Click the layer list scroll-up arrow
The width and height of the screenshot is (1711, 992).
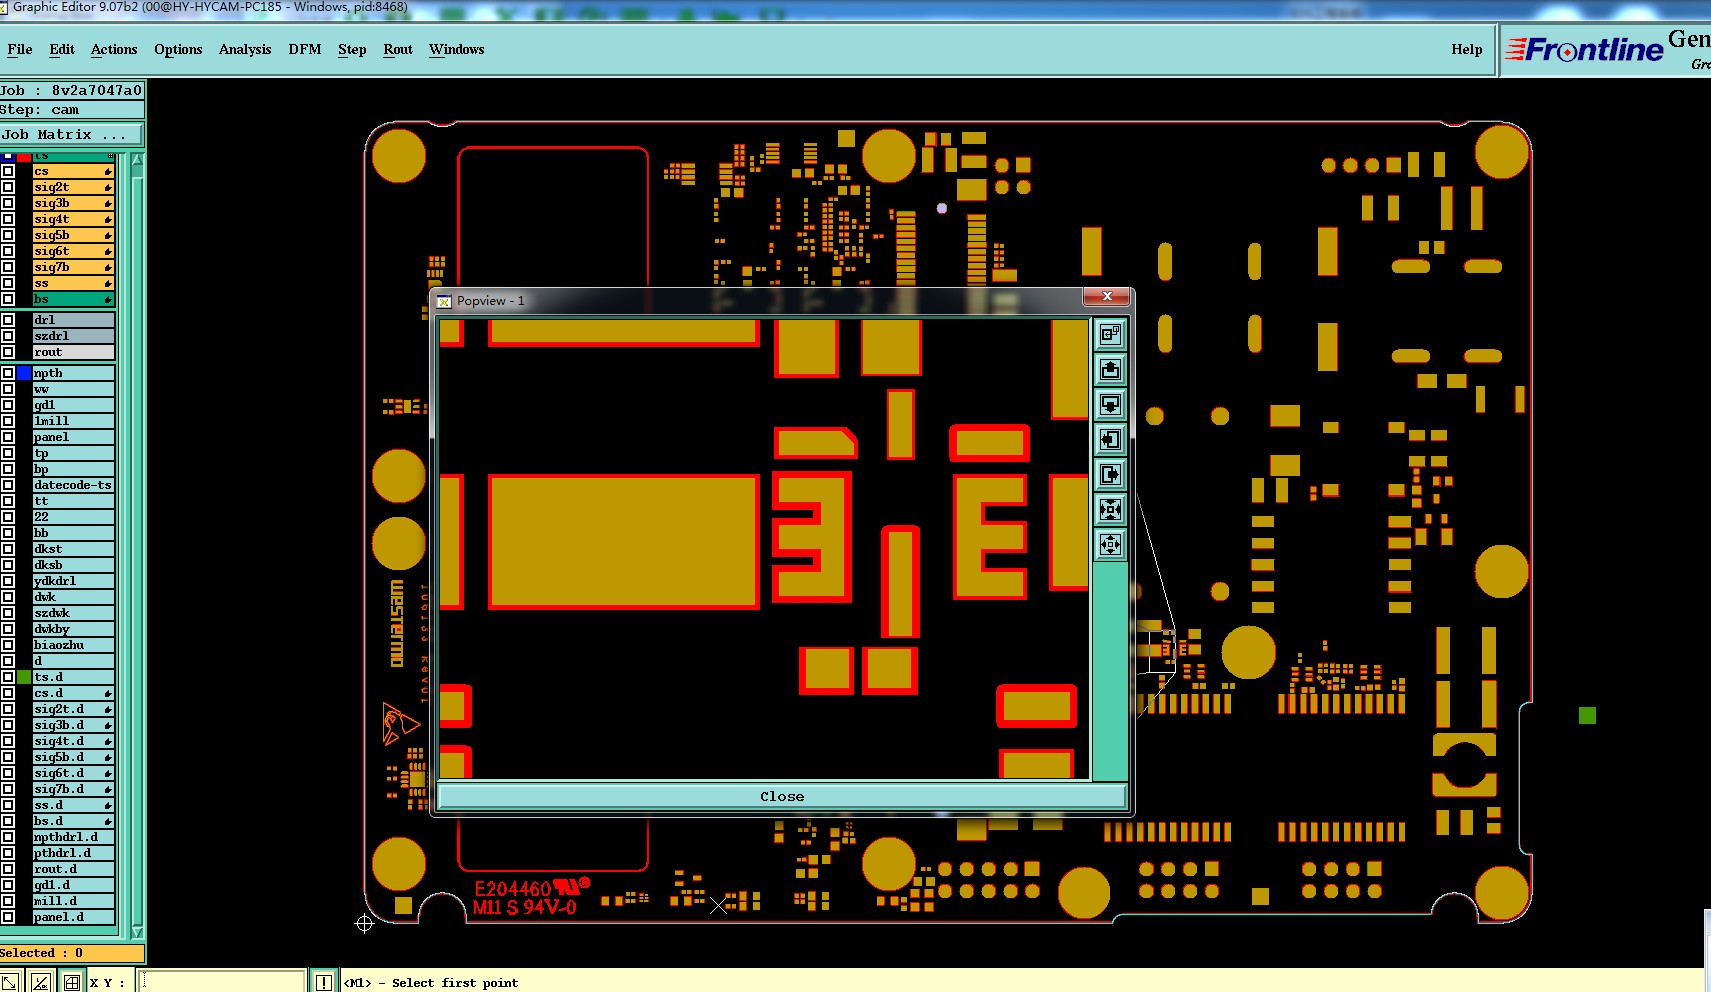click(137, 159)
